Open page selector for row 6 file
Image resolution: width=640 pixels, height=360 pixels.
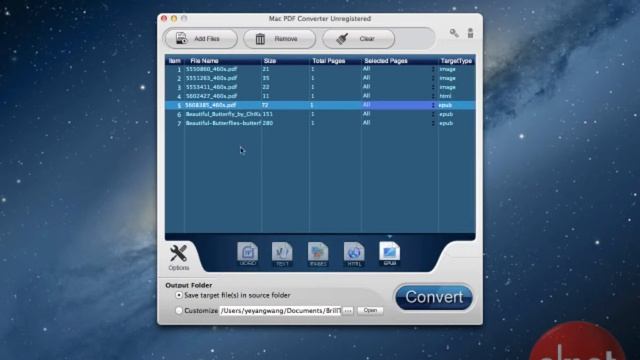(433, 114)
